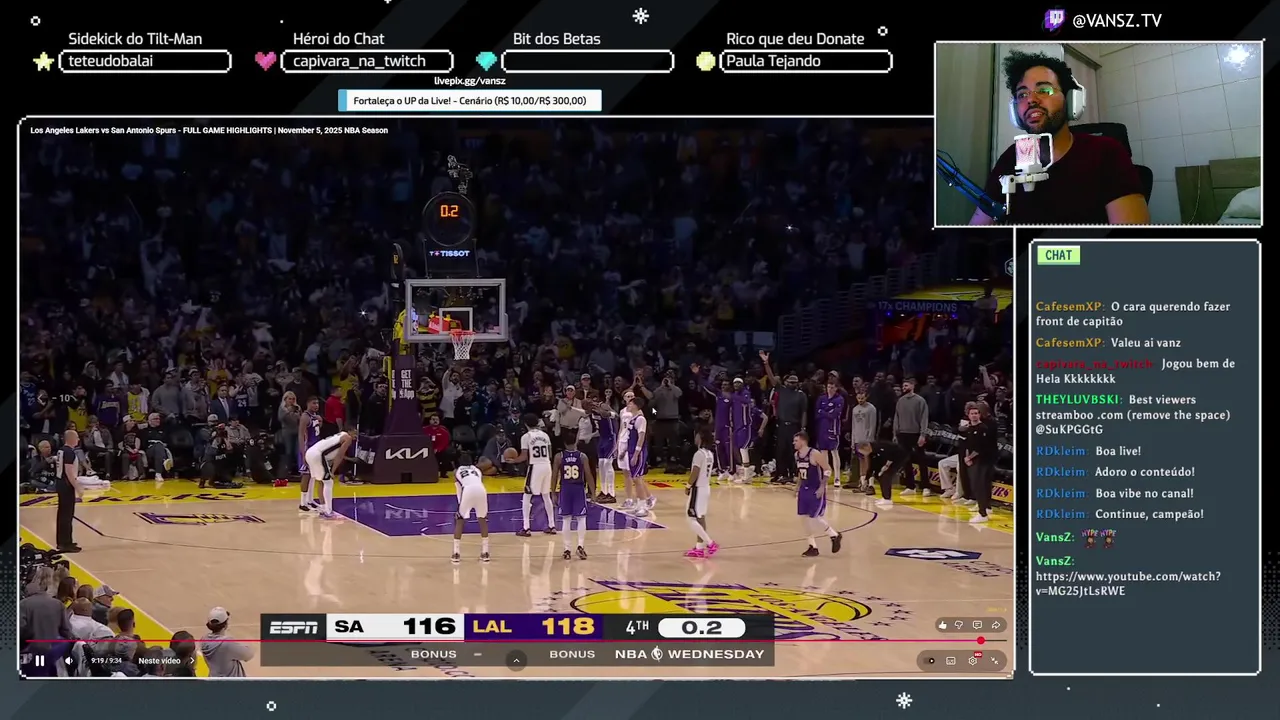
Task: Click the 'Paula Tejando' donor field
Action: click(806, 61)
